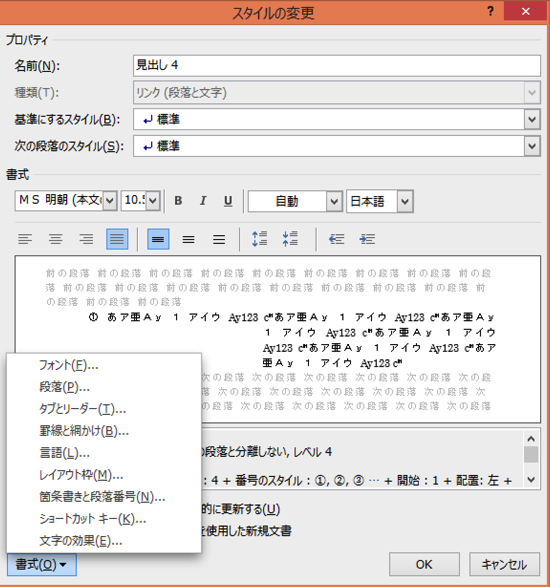Click the 書式(O) dropdown button

(42, 564)
